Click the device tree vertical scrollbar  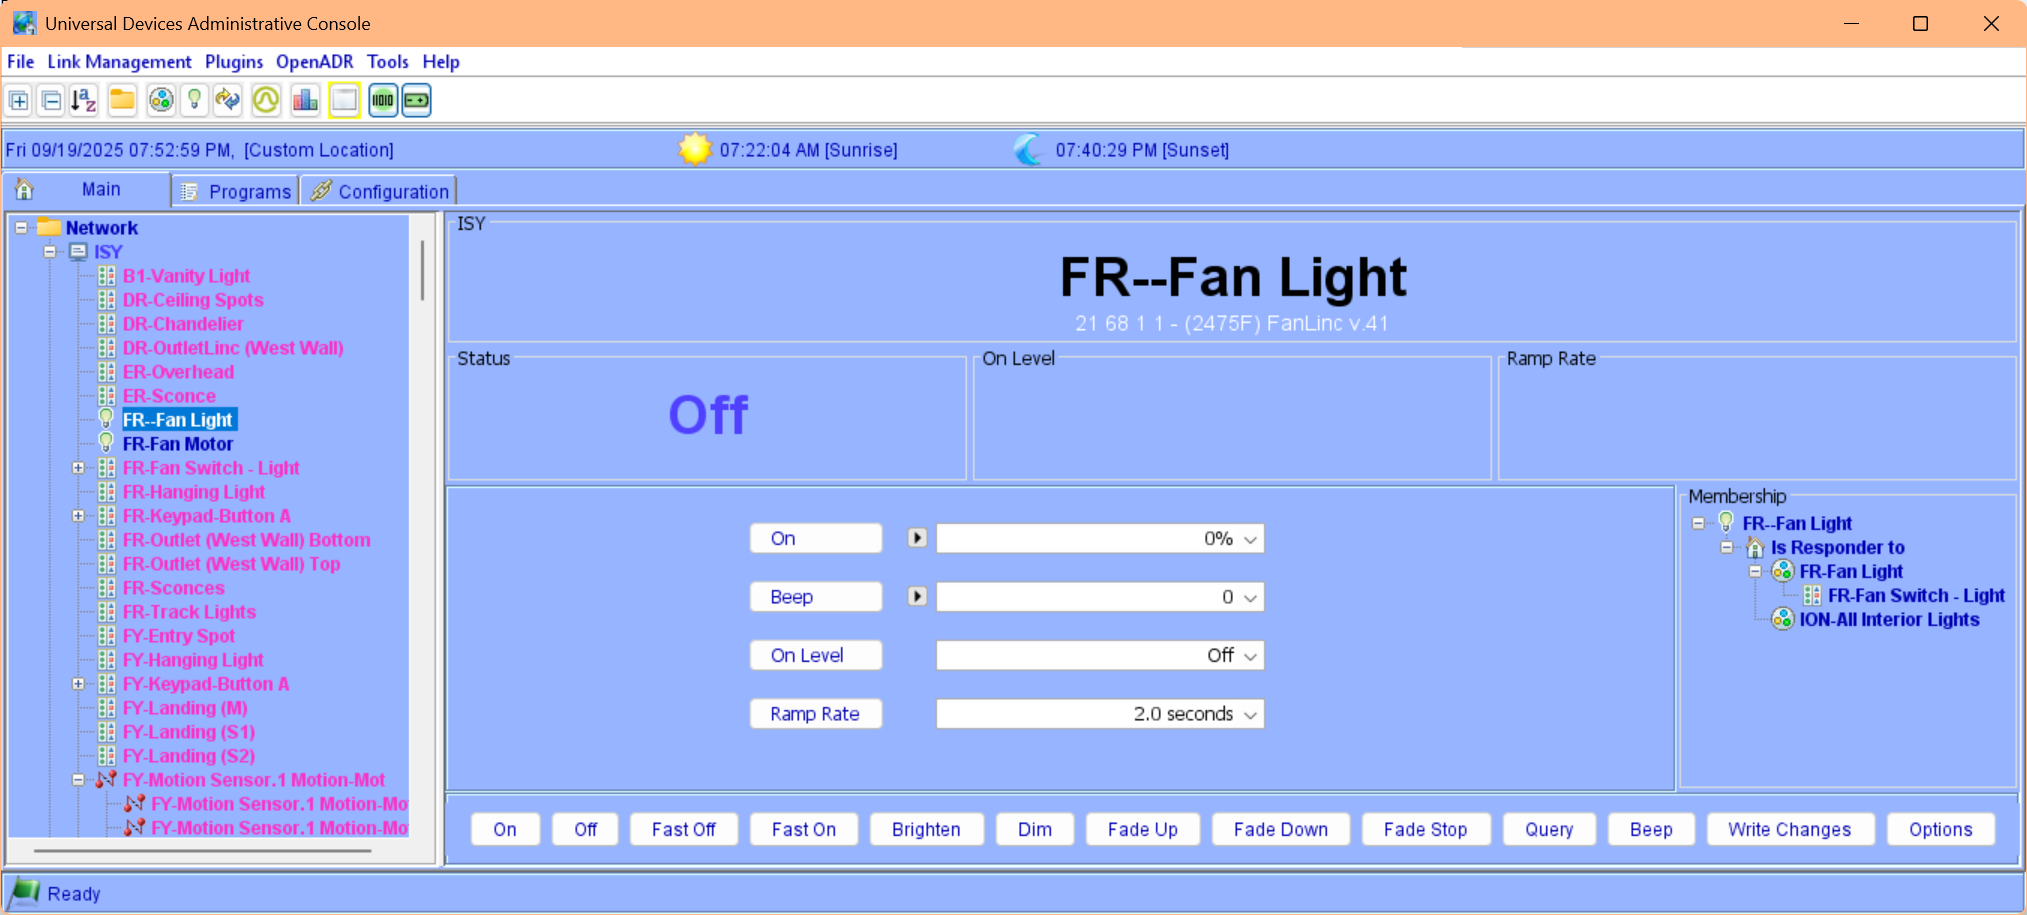[423, 270]
